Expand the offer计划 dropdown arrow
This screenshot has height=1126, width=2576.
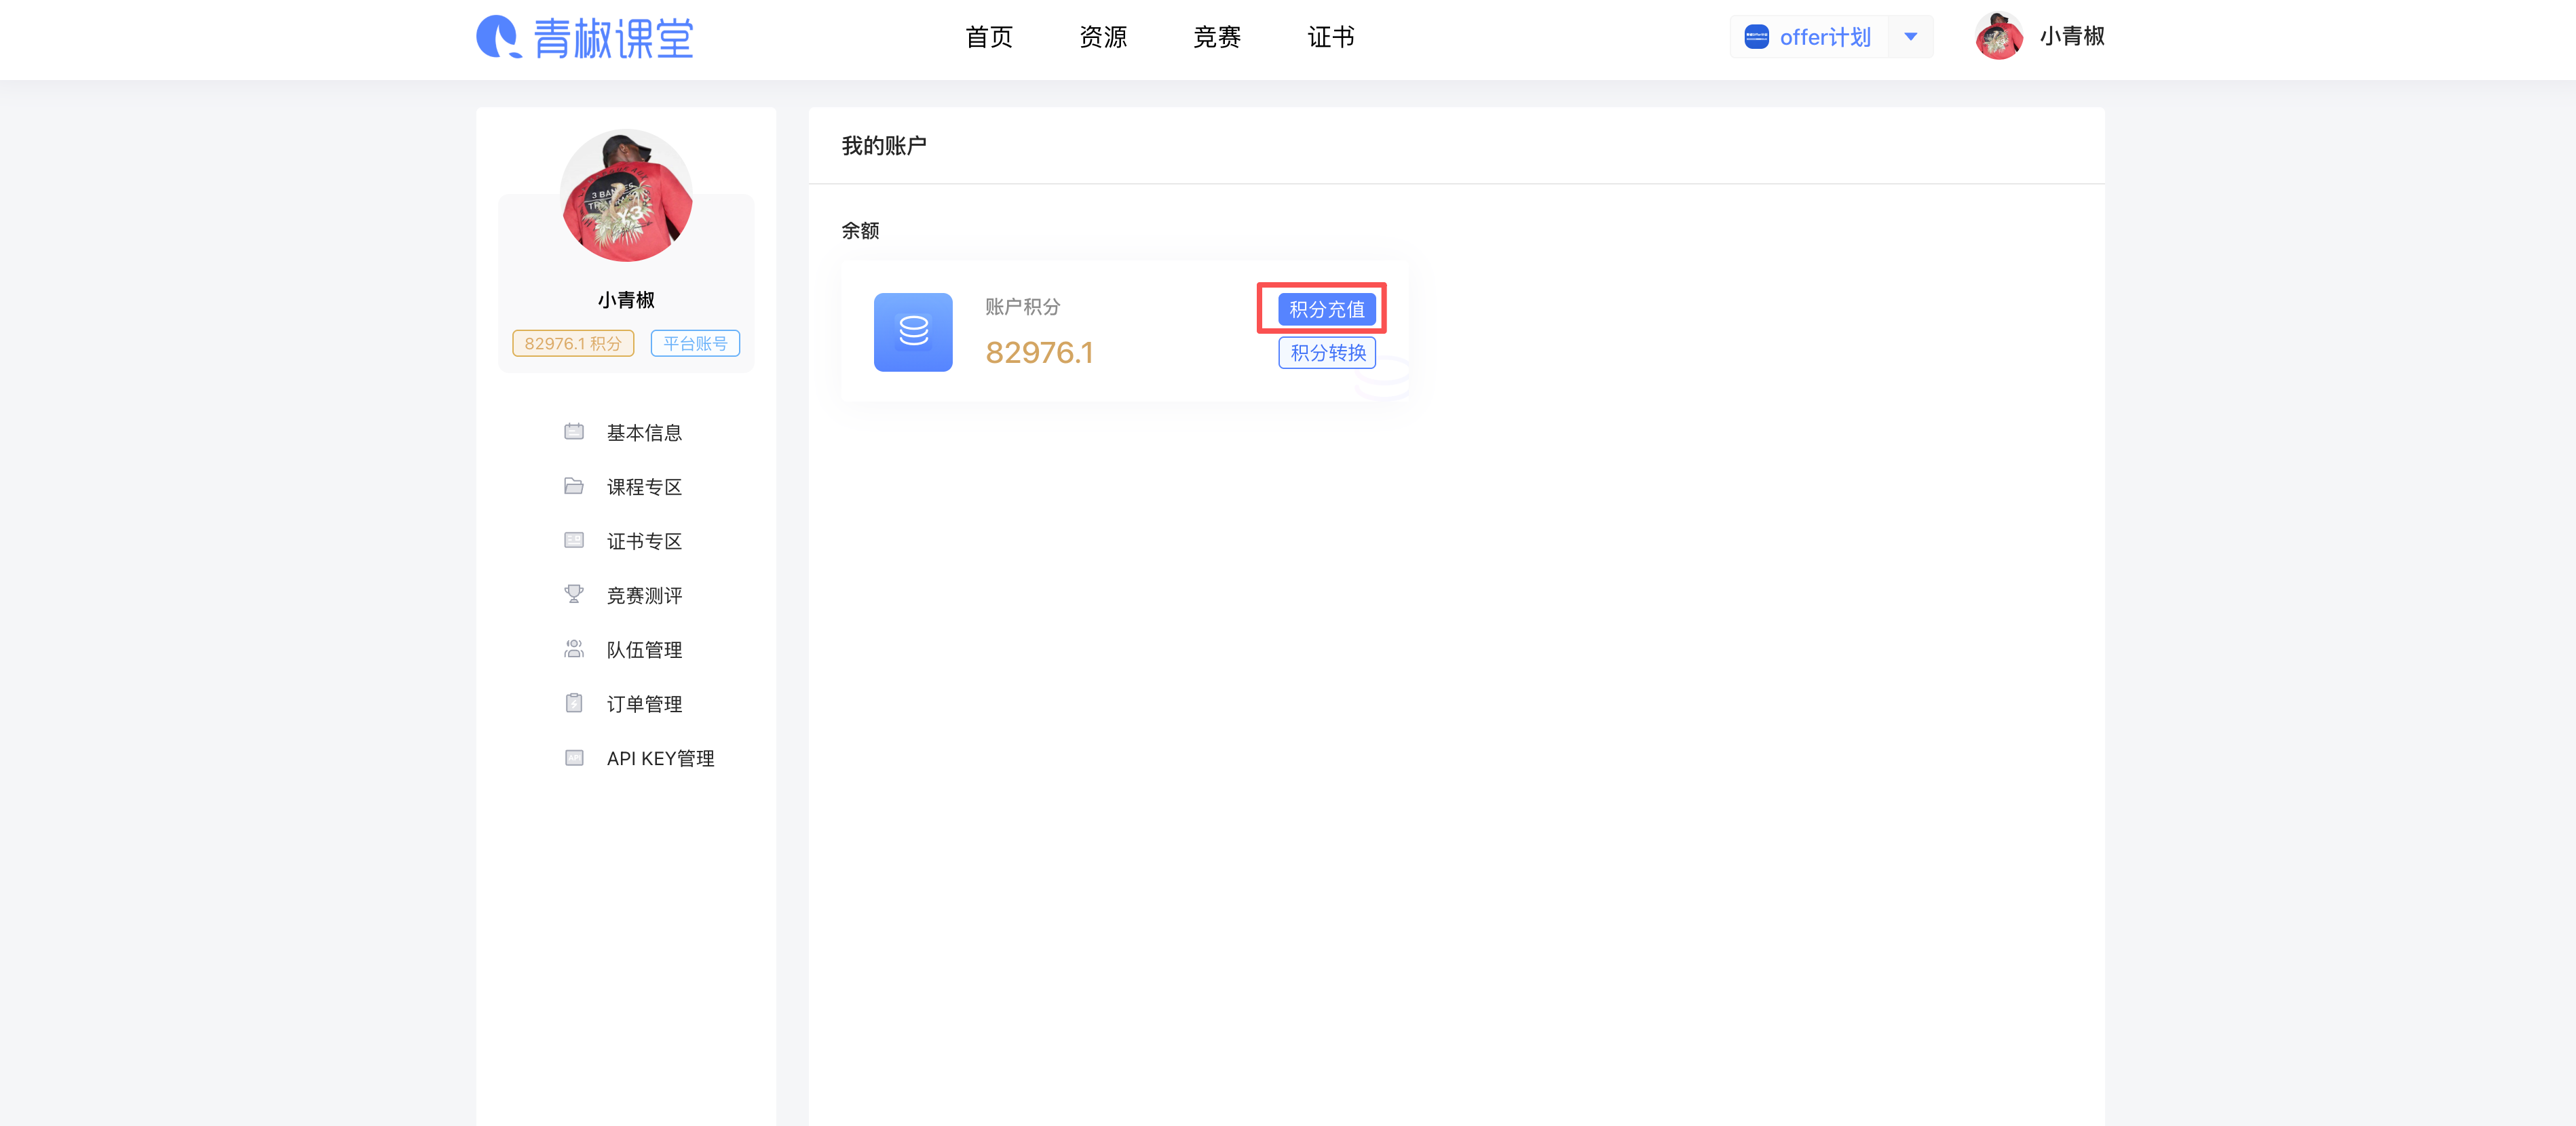1911,37
